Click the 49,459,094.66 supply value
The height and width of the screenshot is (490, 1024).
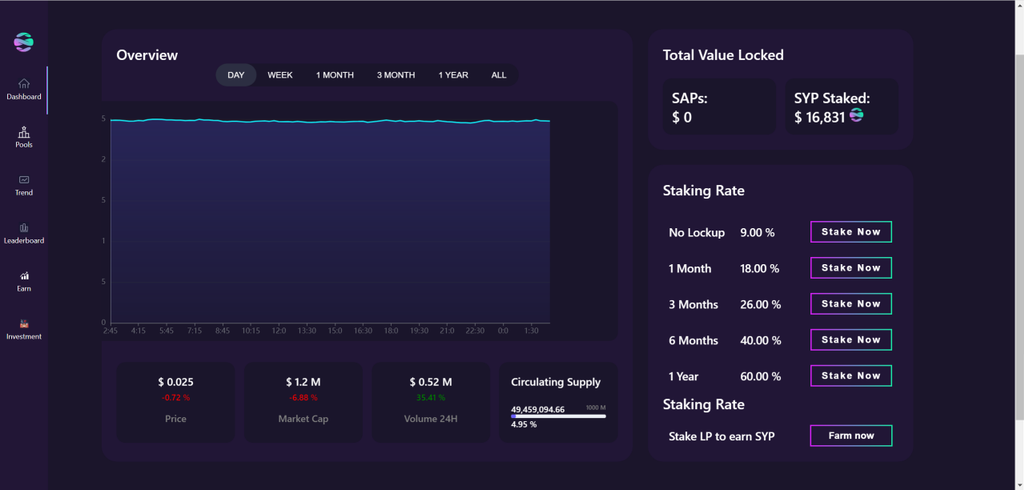538,410
